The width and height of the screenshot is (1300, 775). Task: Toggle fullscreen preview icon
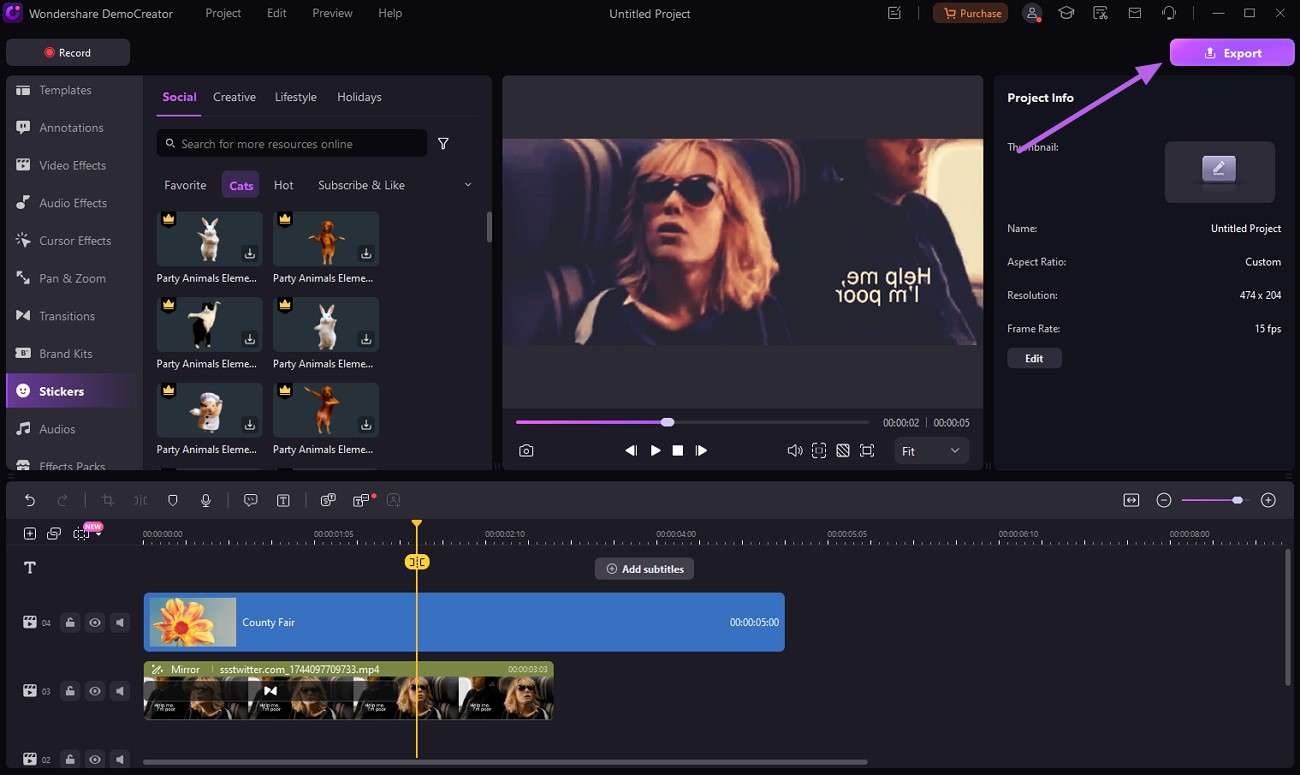coord(866,451)
